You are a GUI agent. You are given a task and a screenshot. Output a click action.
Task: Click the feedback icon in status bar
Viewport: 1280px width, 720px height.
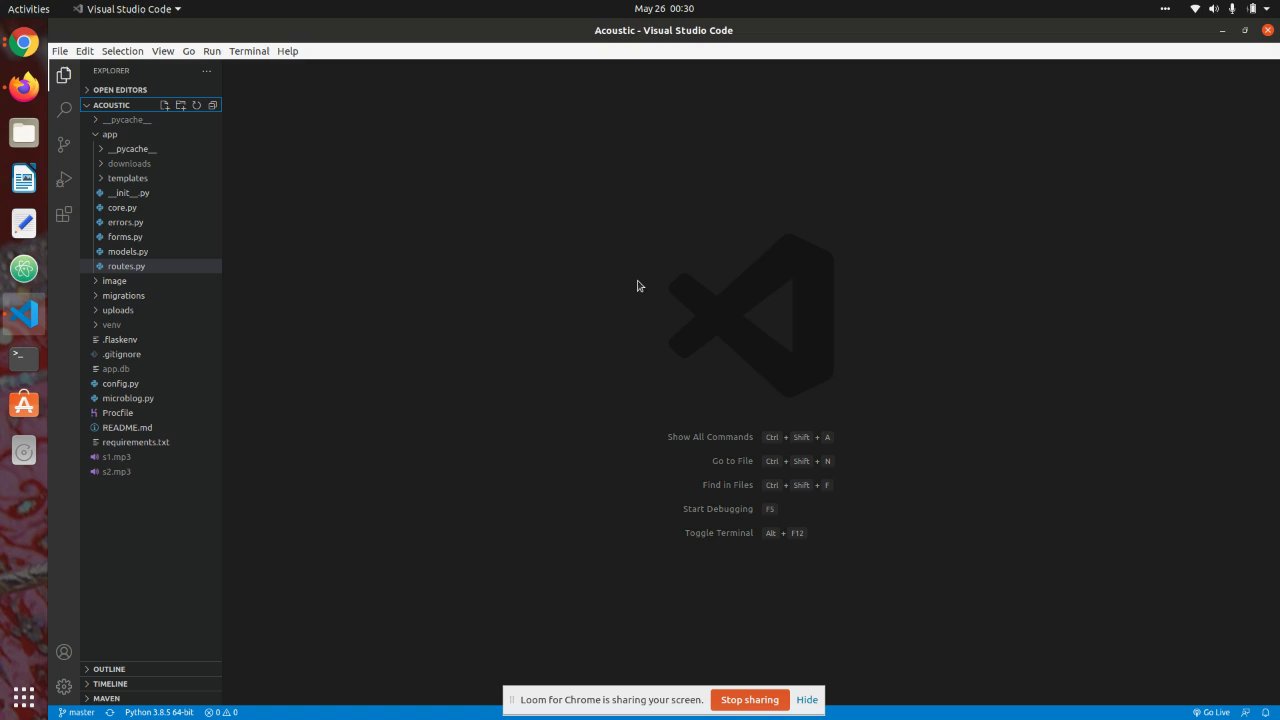pyautogui.click(x=1246, y=713)
